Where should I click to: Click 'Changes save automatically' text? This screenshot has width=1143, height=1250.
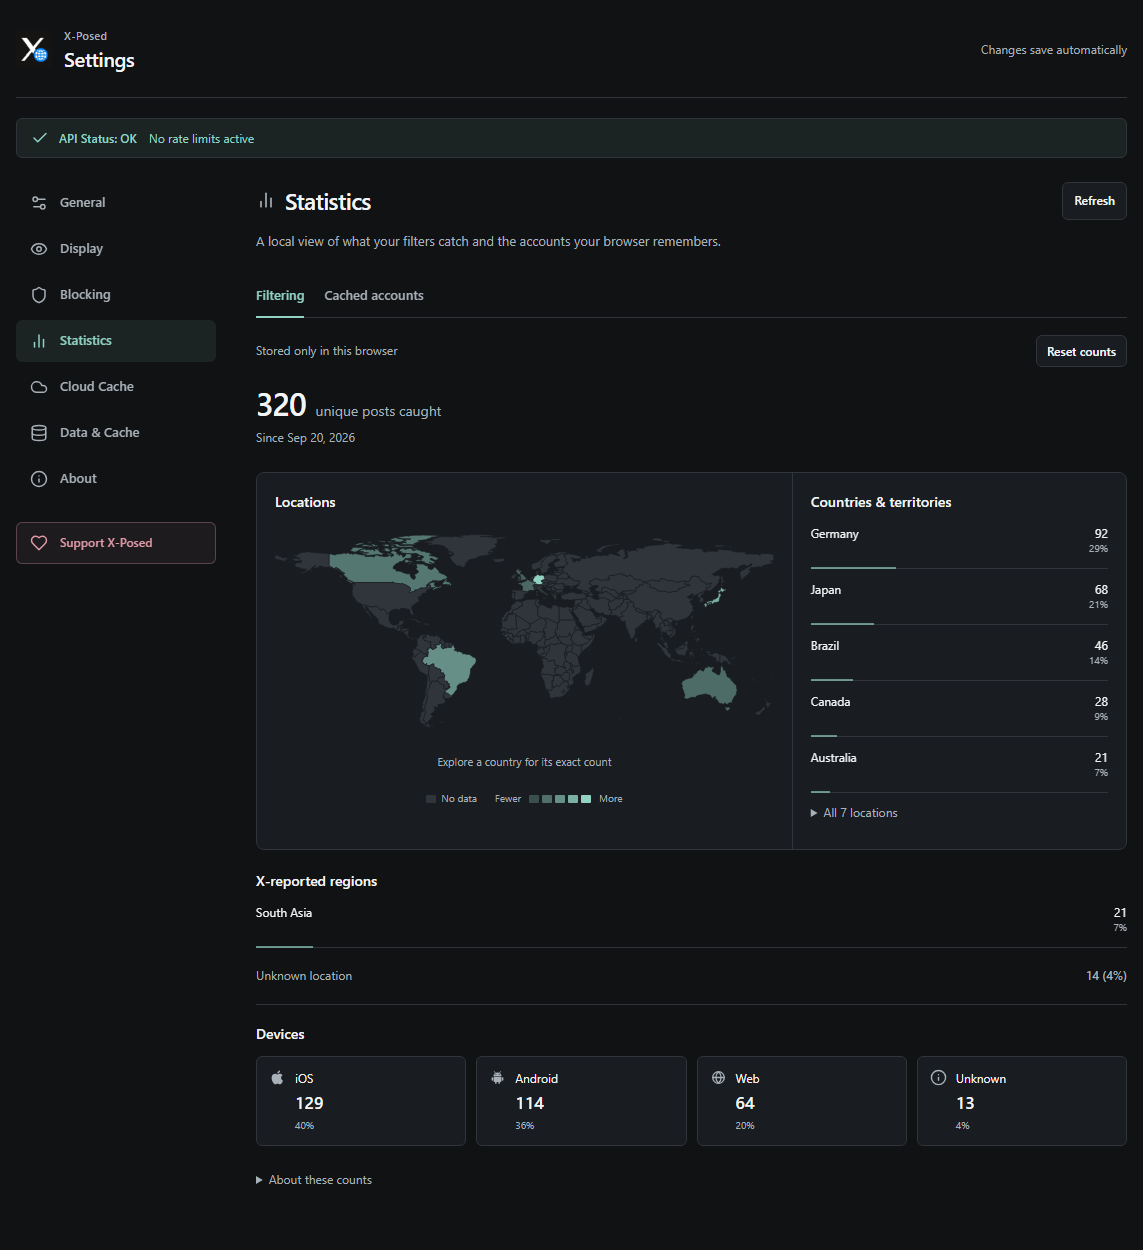[1054, 50]
